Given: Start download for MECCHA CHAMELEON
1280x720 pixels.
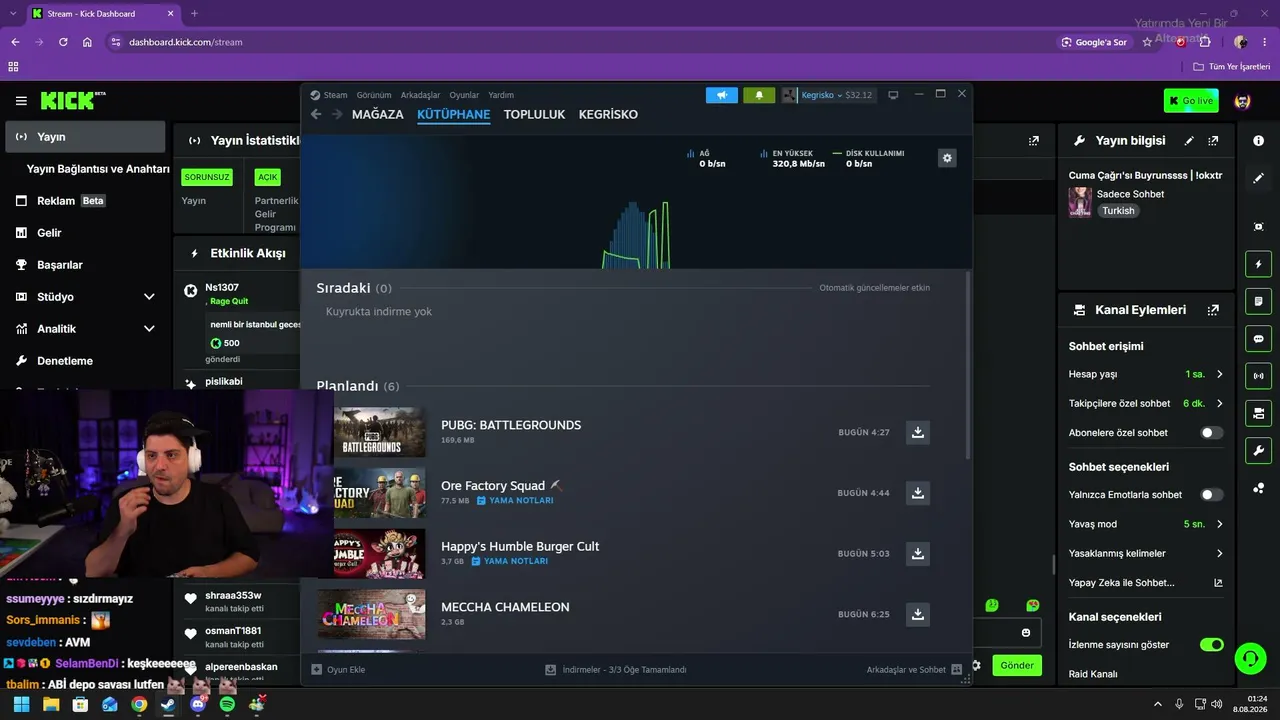Looking at the screenshot, I should pos(918,614).
